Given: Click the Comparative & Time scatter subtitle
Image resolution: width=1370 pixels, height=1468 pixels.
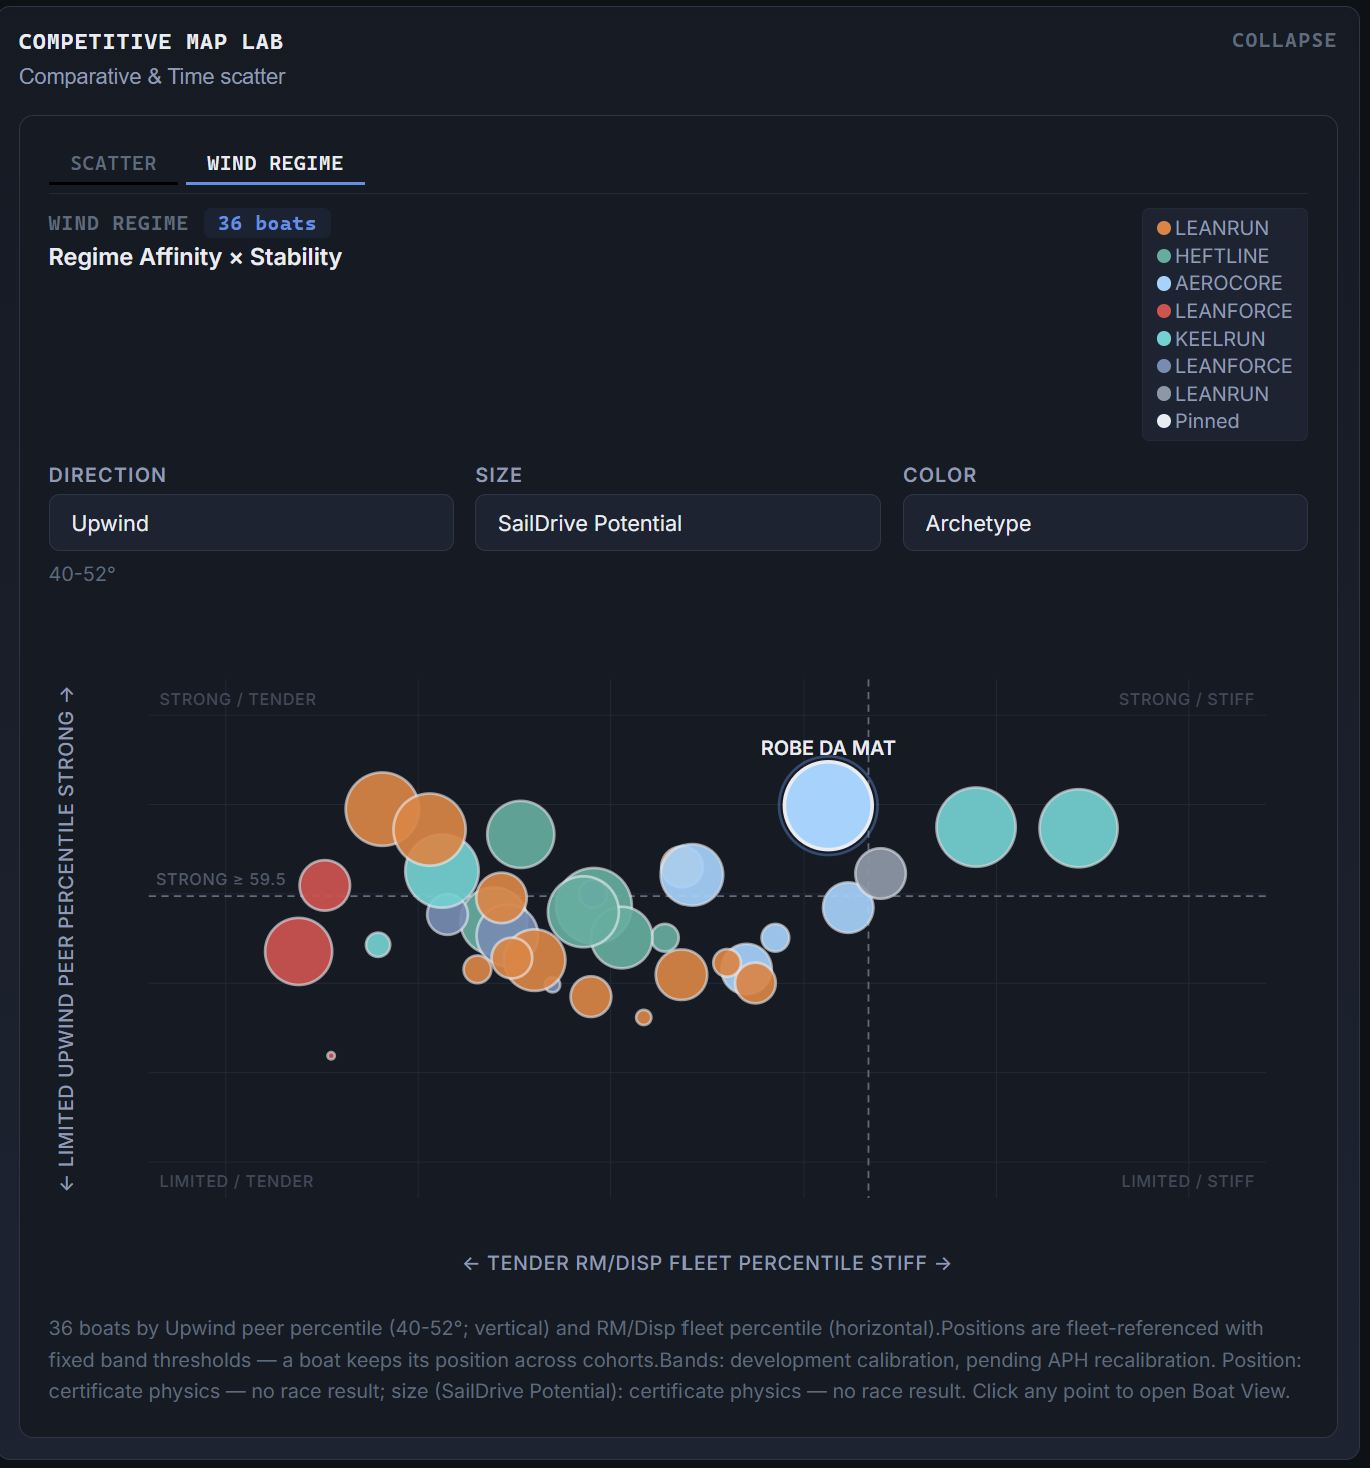Looking at the screenshot, I should [152, 76].
